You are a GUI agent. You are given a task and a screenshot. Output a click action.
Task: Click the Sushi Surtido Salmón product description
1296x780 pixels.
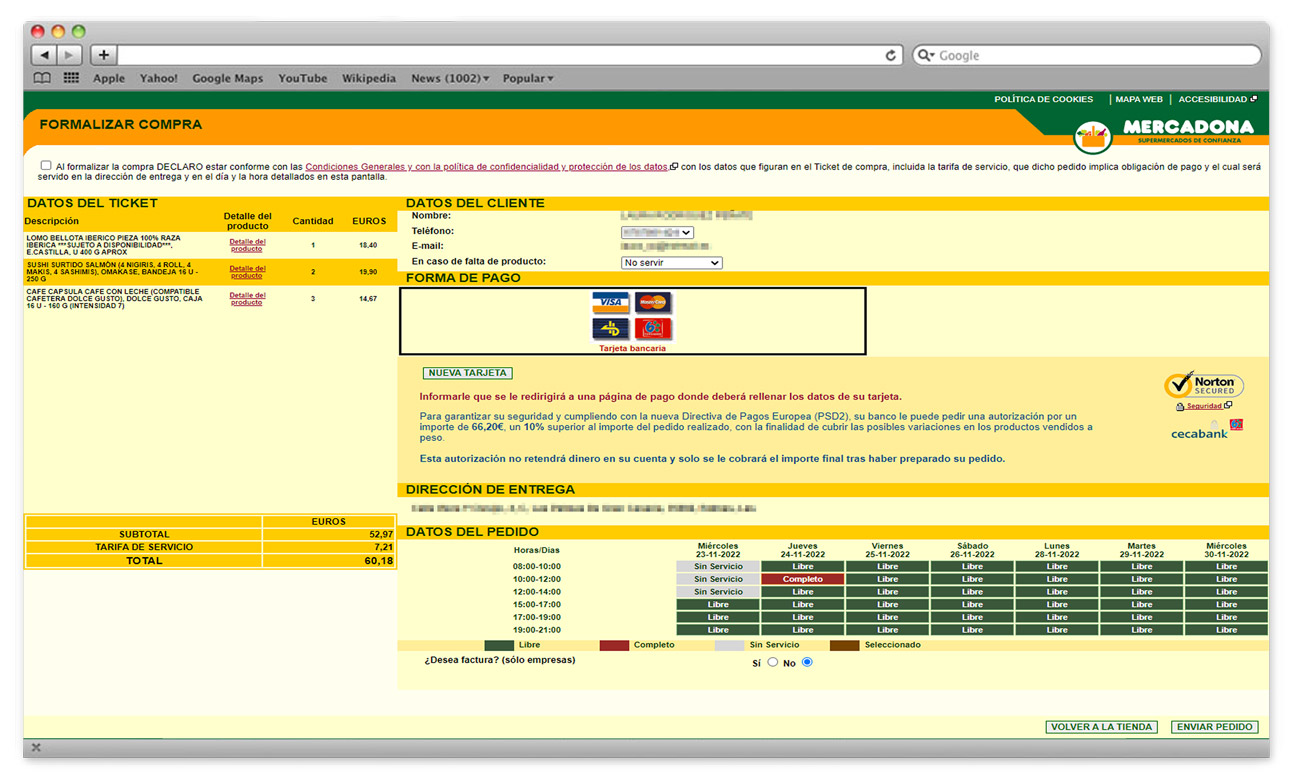tap(112, 272)
